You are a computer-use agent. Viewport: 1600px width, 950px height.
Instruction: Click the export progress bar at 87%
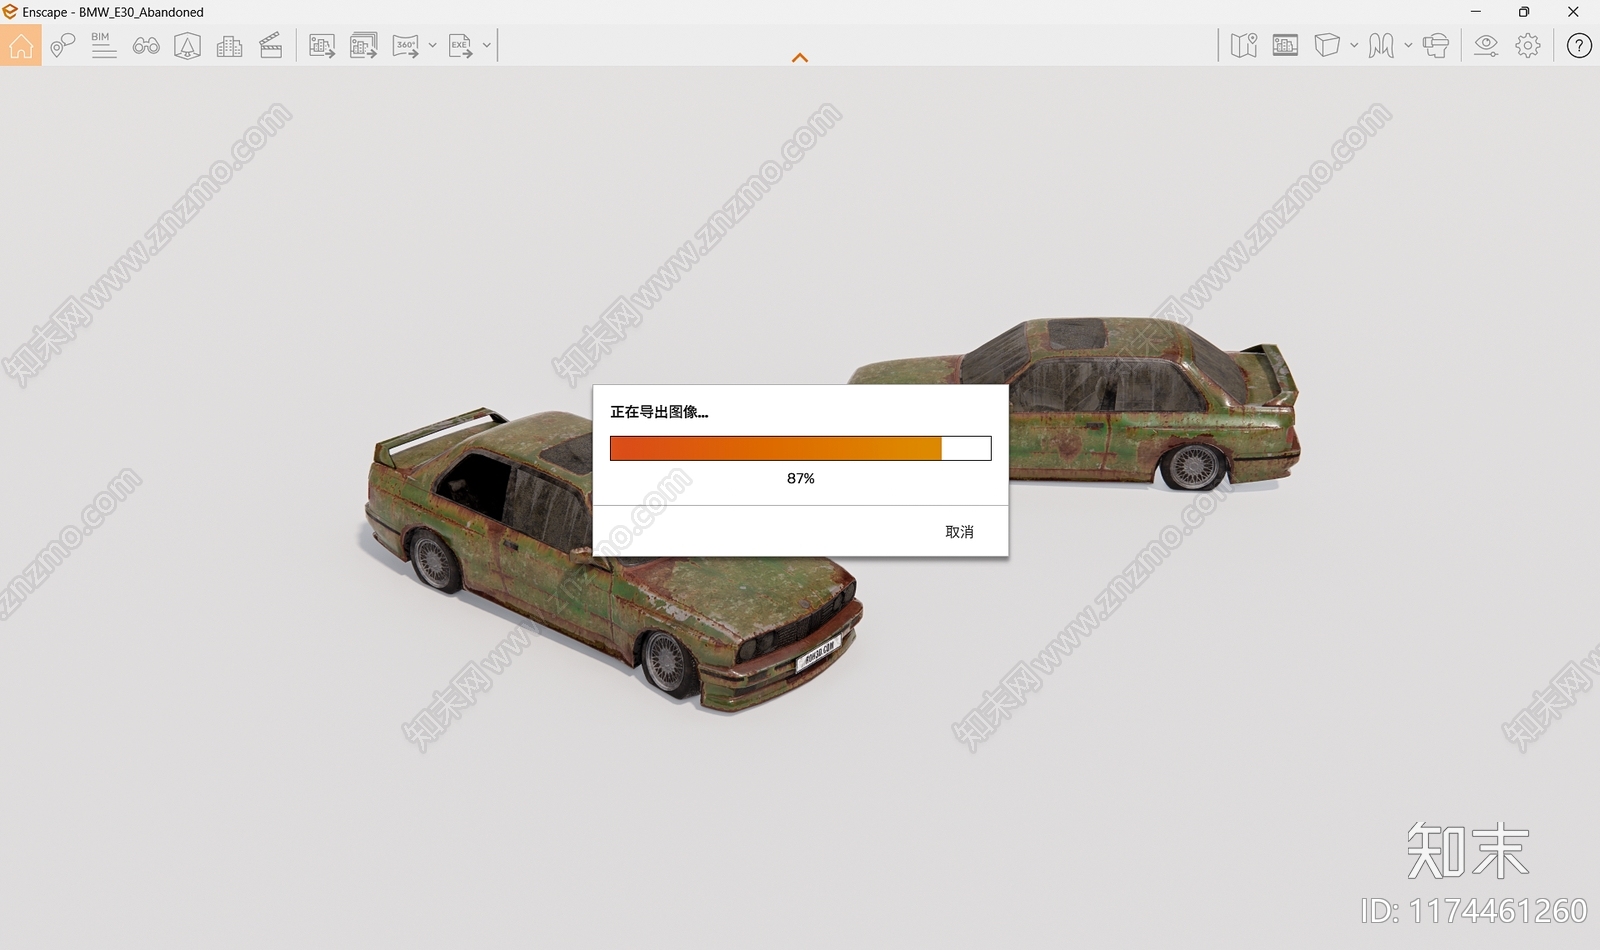click(800, 448)
